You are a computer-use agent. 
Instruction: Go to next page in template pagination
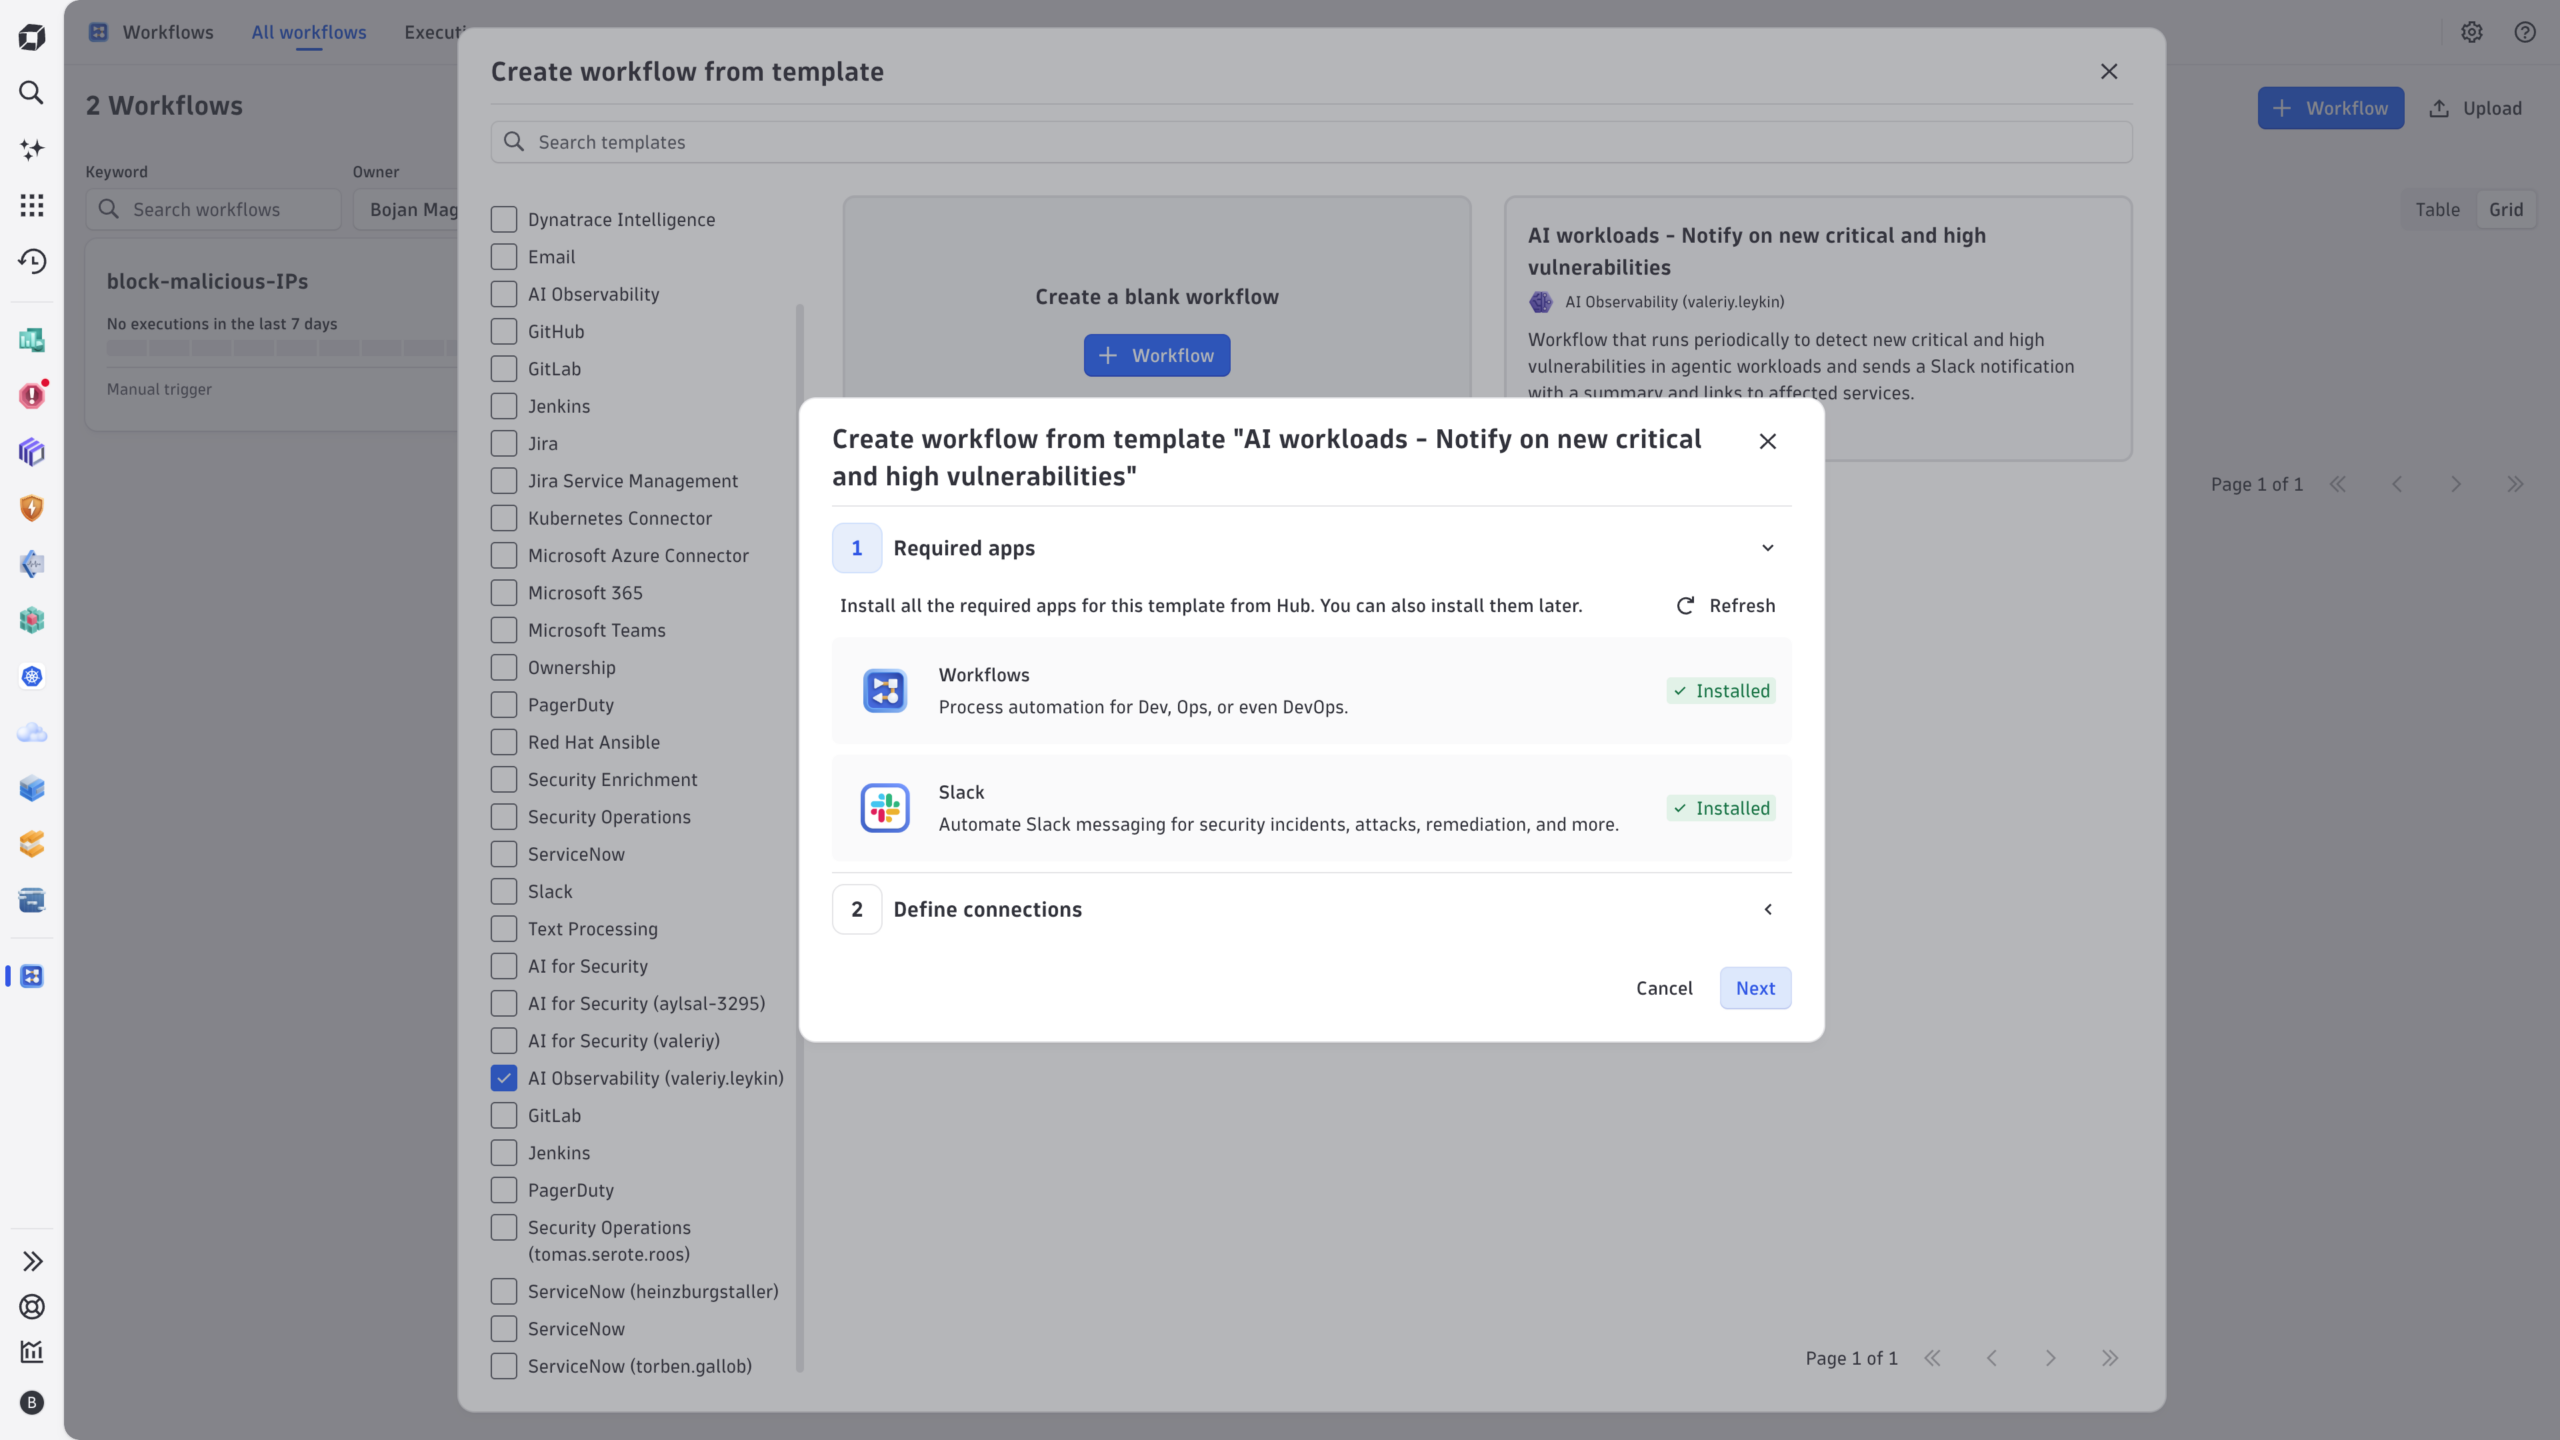[x=2051, y=1358]
